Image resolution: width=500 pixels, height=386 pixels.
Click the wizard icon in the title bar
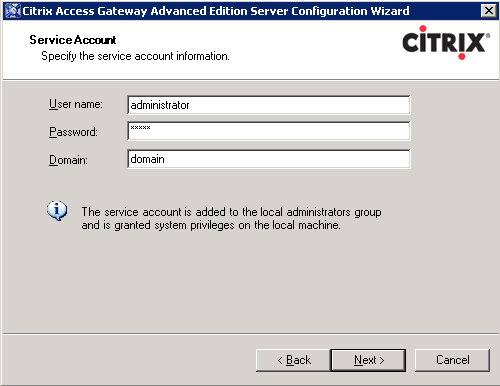13,11
